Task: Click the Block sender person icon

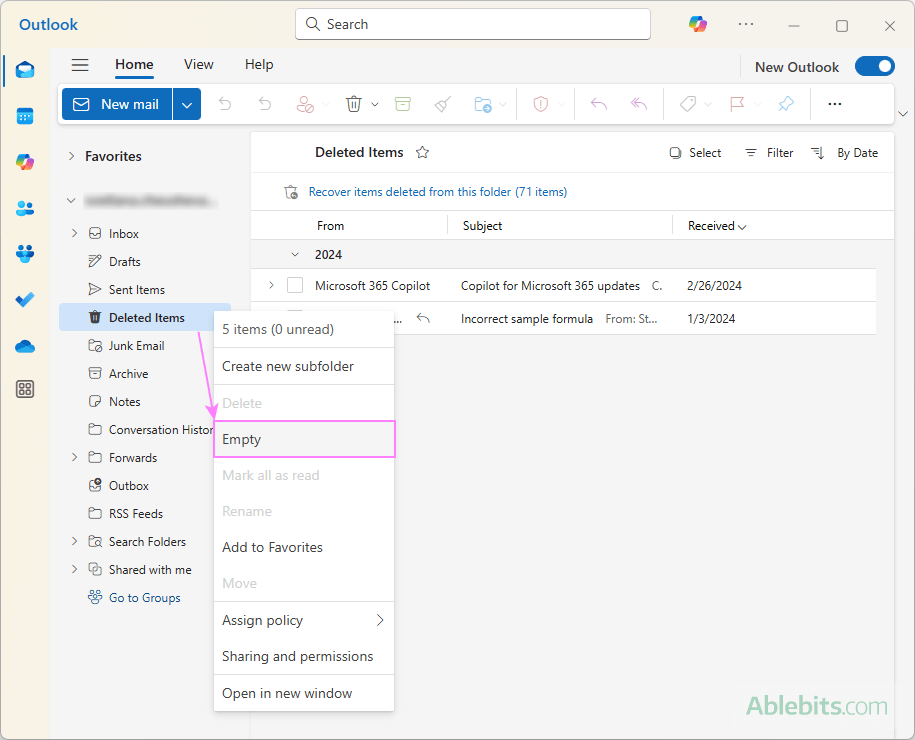Action: coord(305,104)
